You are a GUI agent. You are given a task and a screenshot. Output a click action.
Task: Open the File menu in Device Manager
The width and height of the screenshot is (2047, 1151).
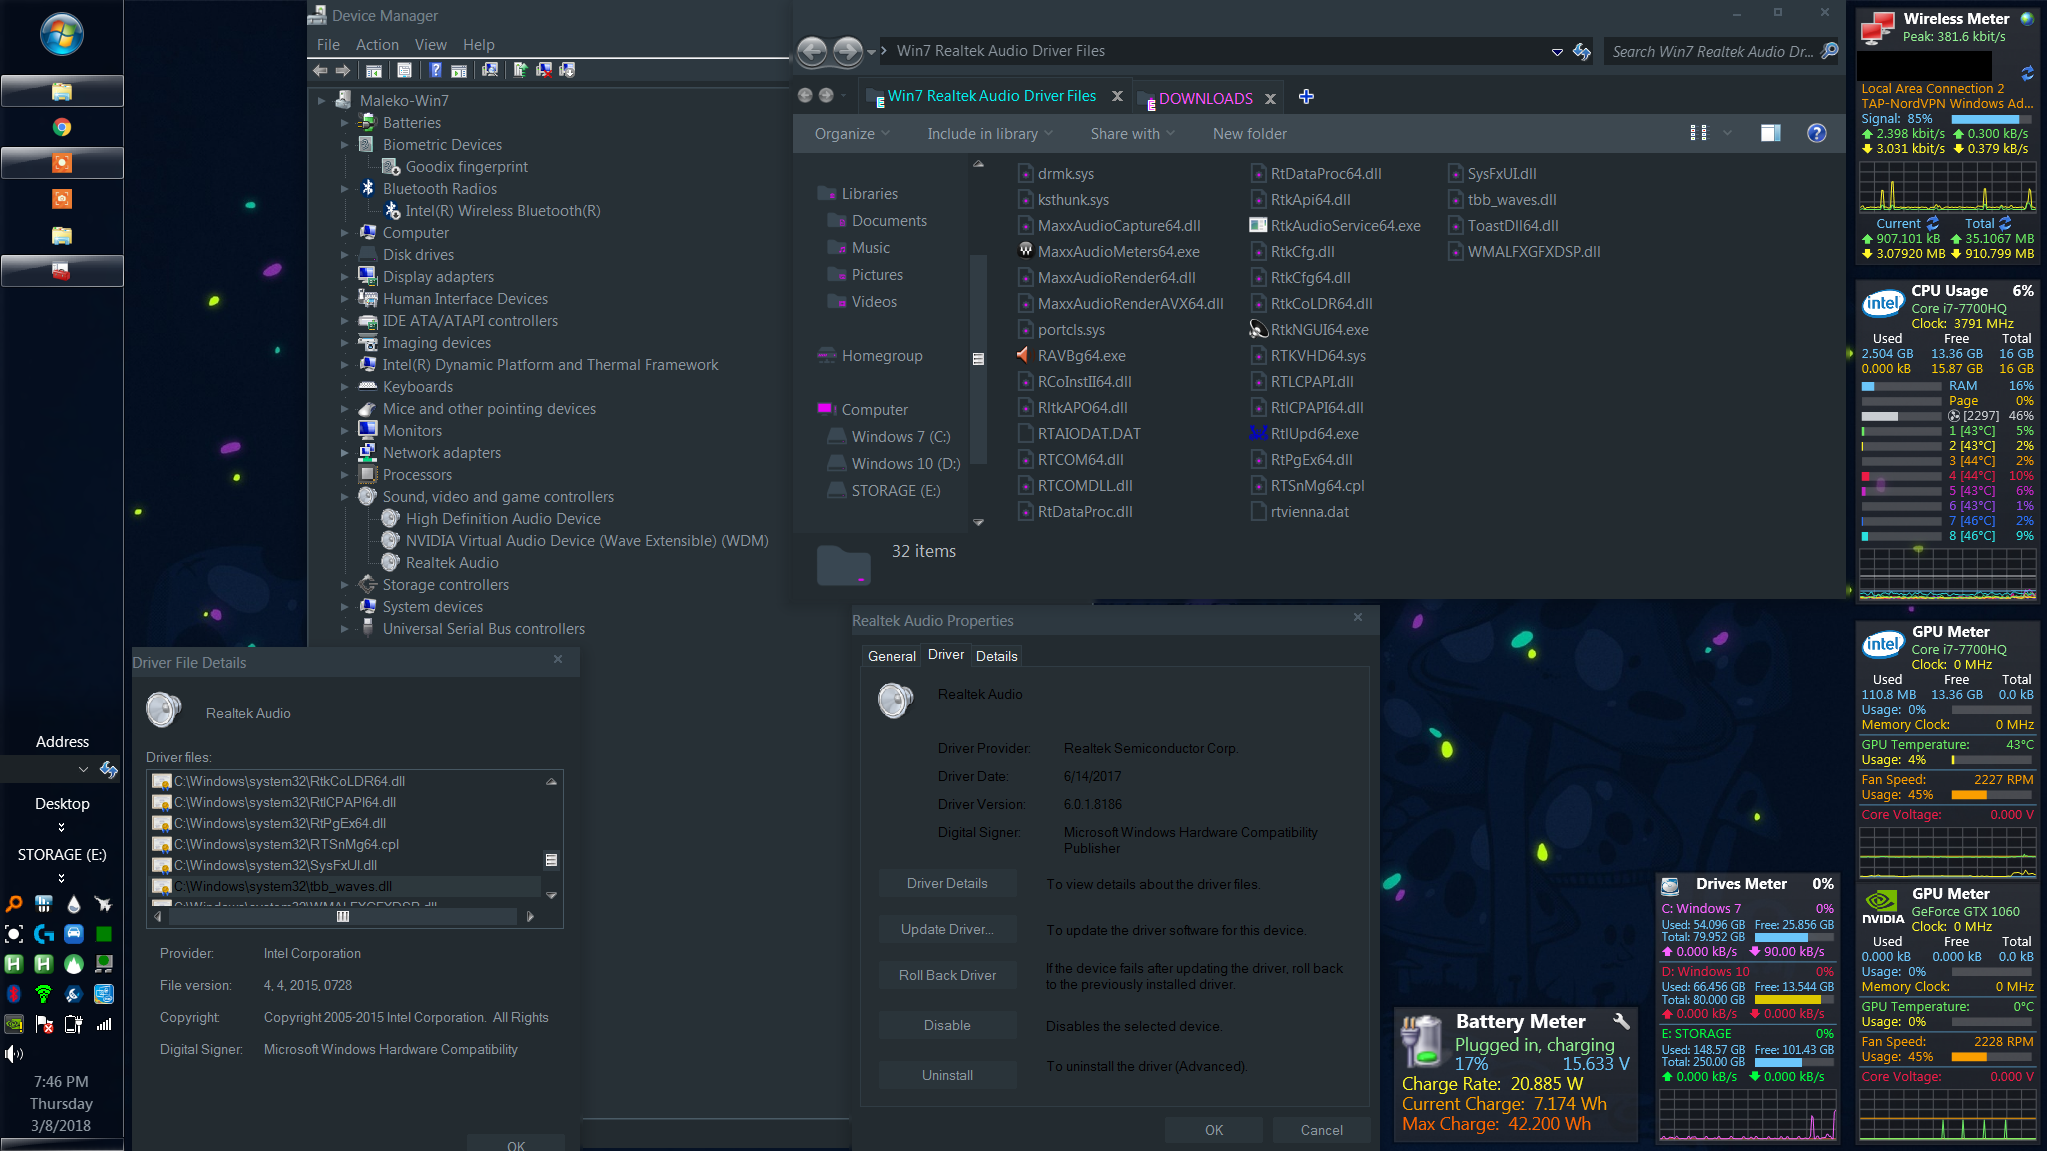click(328, 45)
